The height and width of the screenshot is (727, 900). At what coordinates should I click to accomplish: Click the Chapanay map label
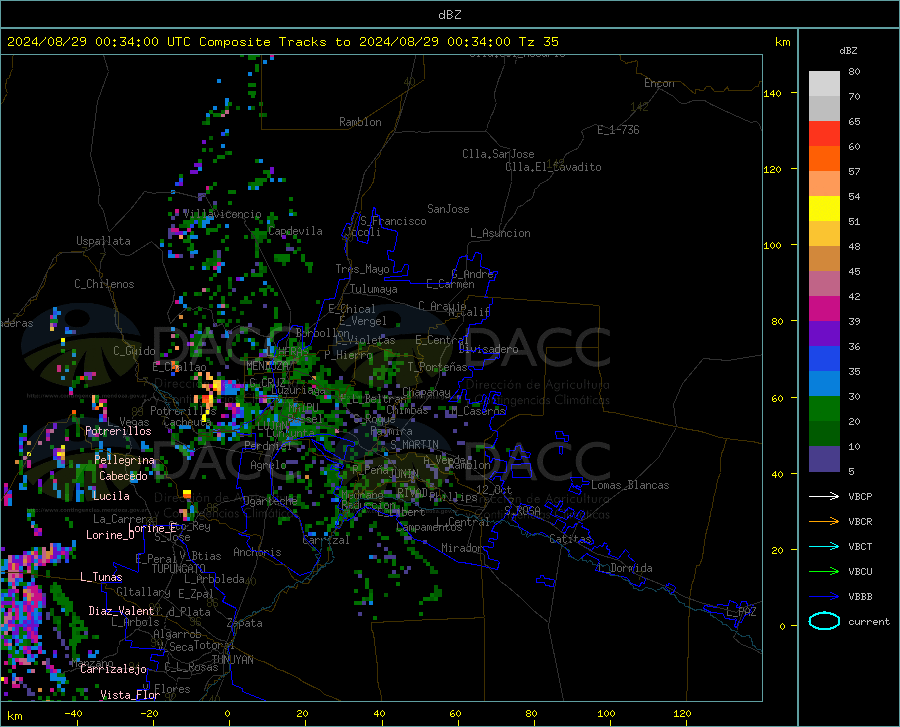(x=426, y=392)
